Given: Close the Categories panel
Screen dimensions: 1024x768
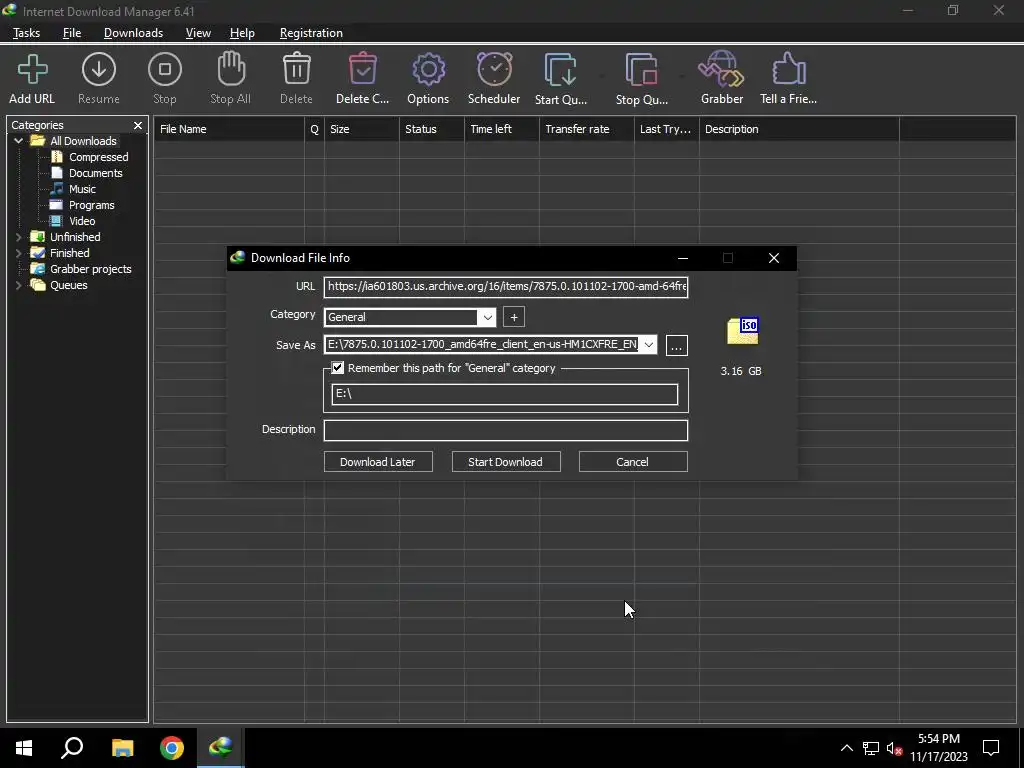Looking at the screenshot, I should (138, 125).
